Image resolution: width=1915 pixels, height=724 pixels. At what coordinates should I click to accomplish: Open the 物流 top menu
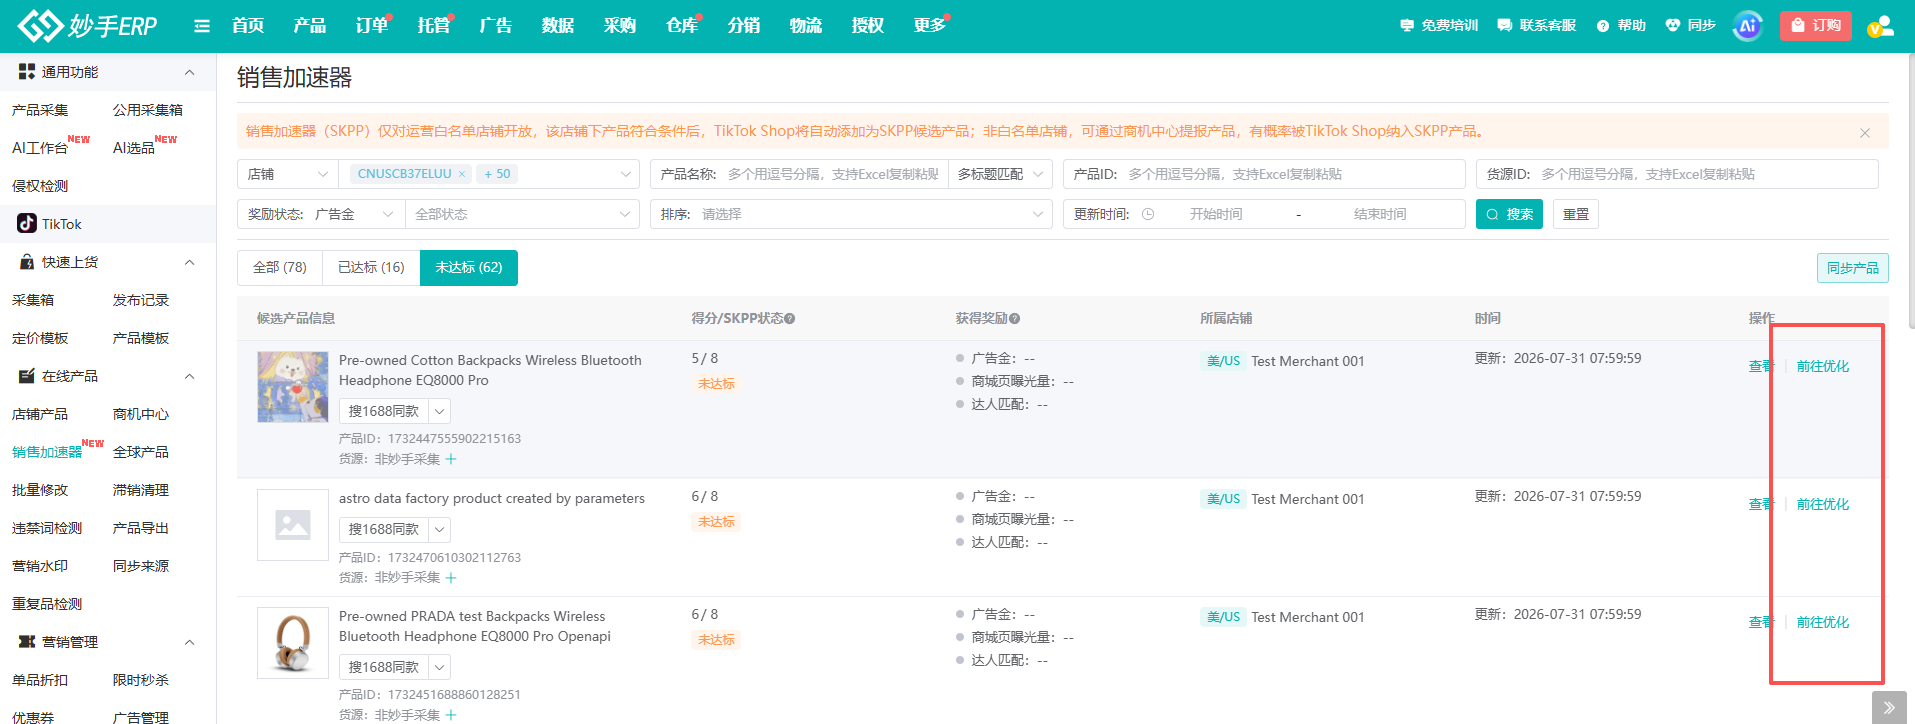point(806,26)
